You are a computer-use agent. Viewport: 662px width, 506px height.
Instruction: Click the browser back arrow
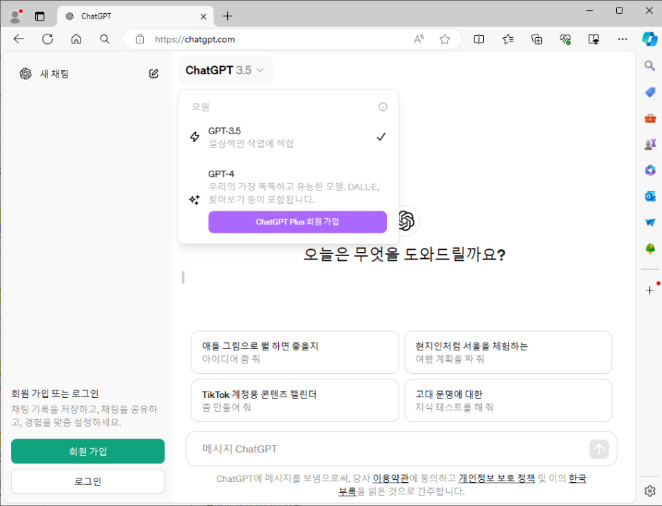(19, 39)
